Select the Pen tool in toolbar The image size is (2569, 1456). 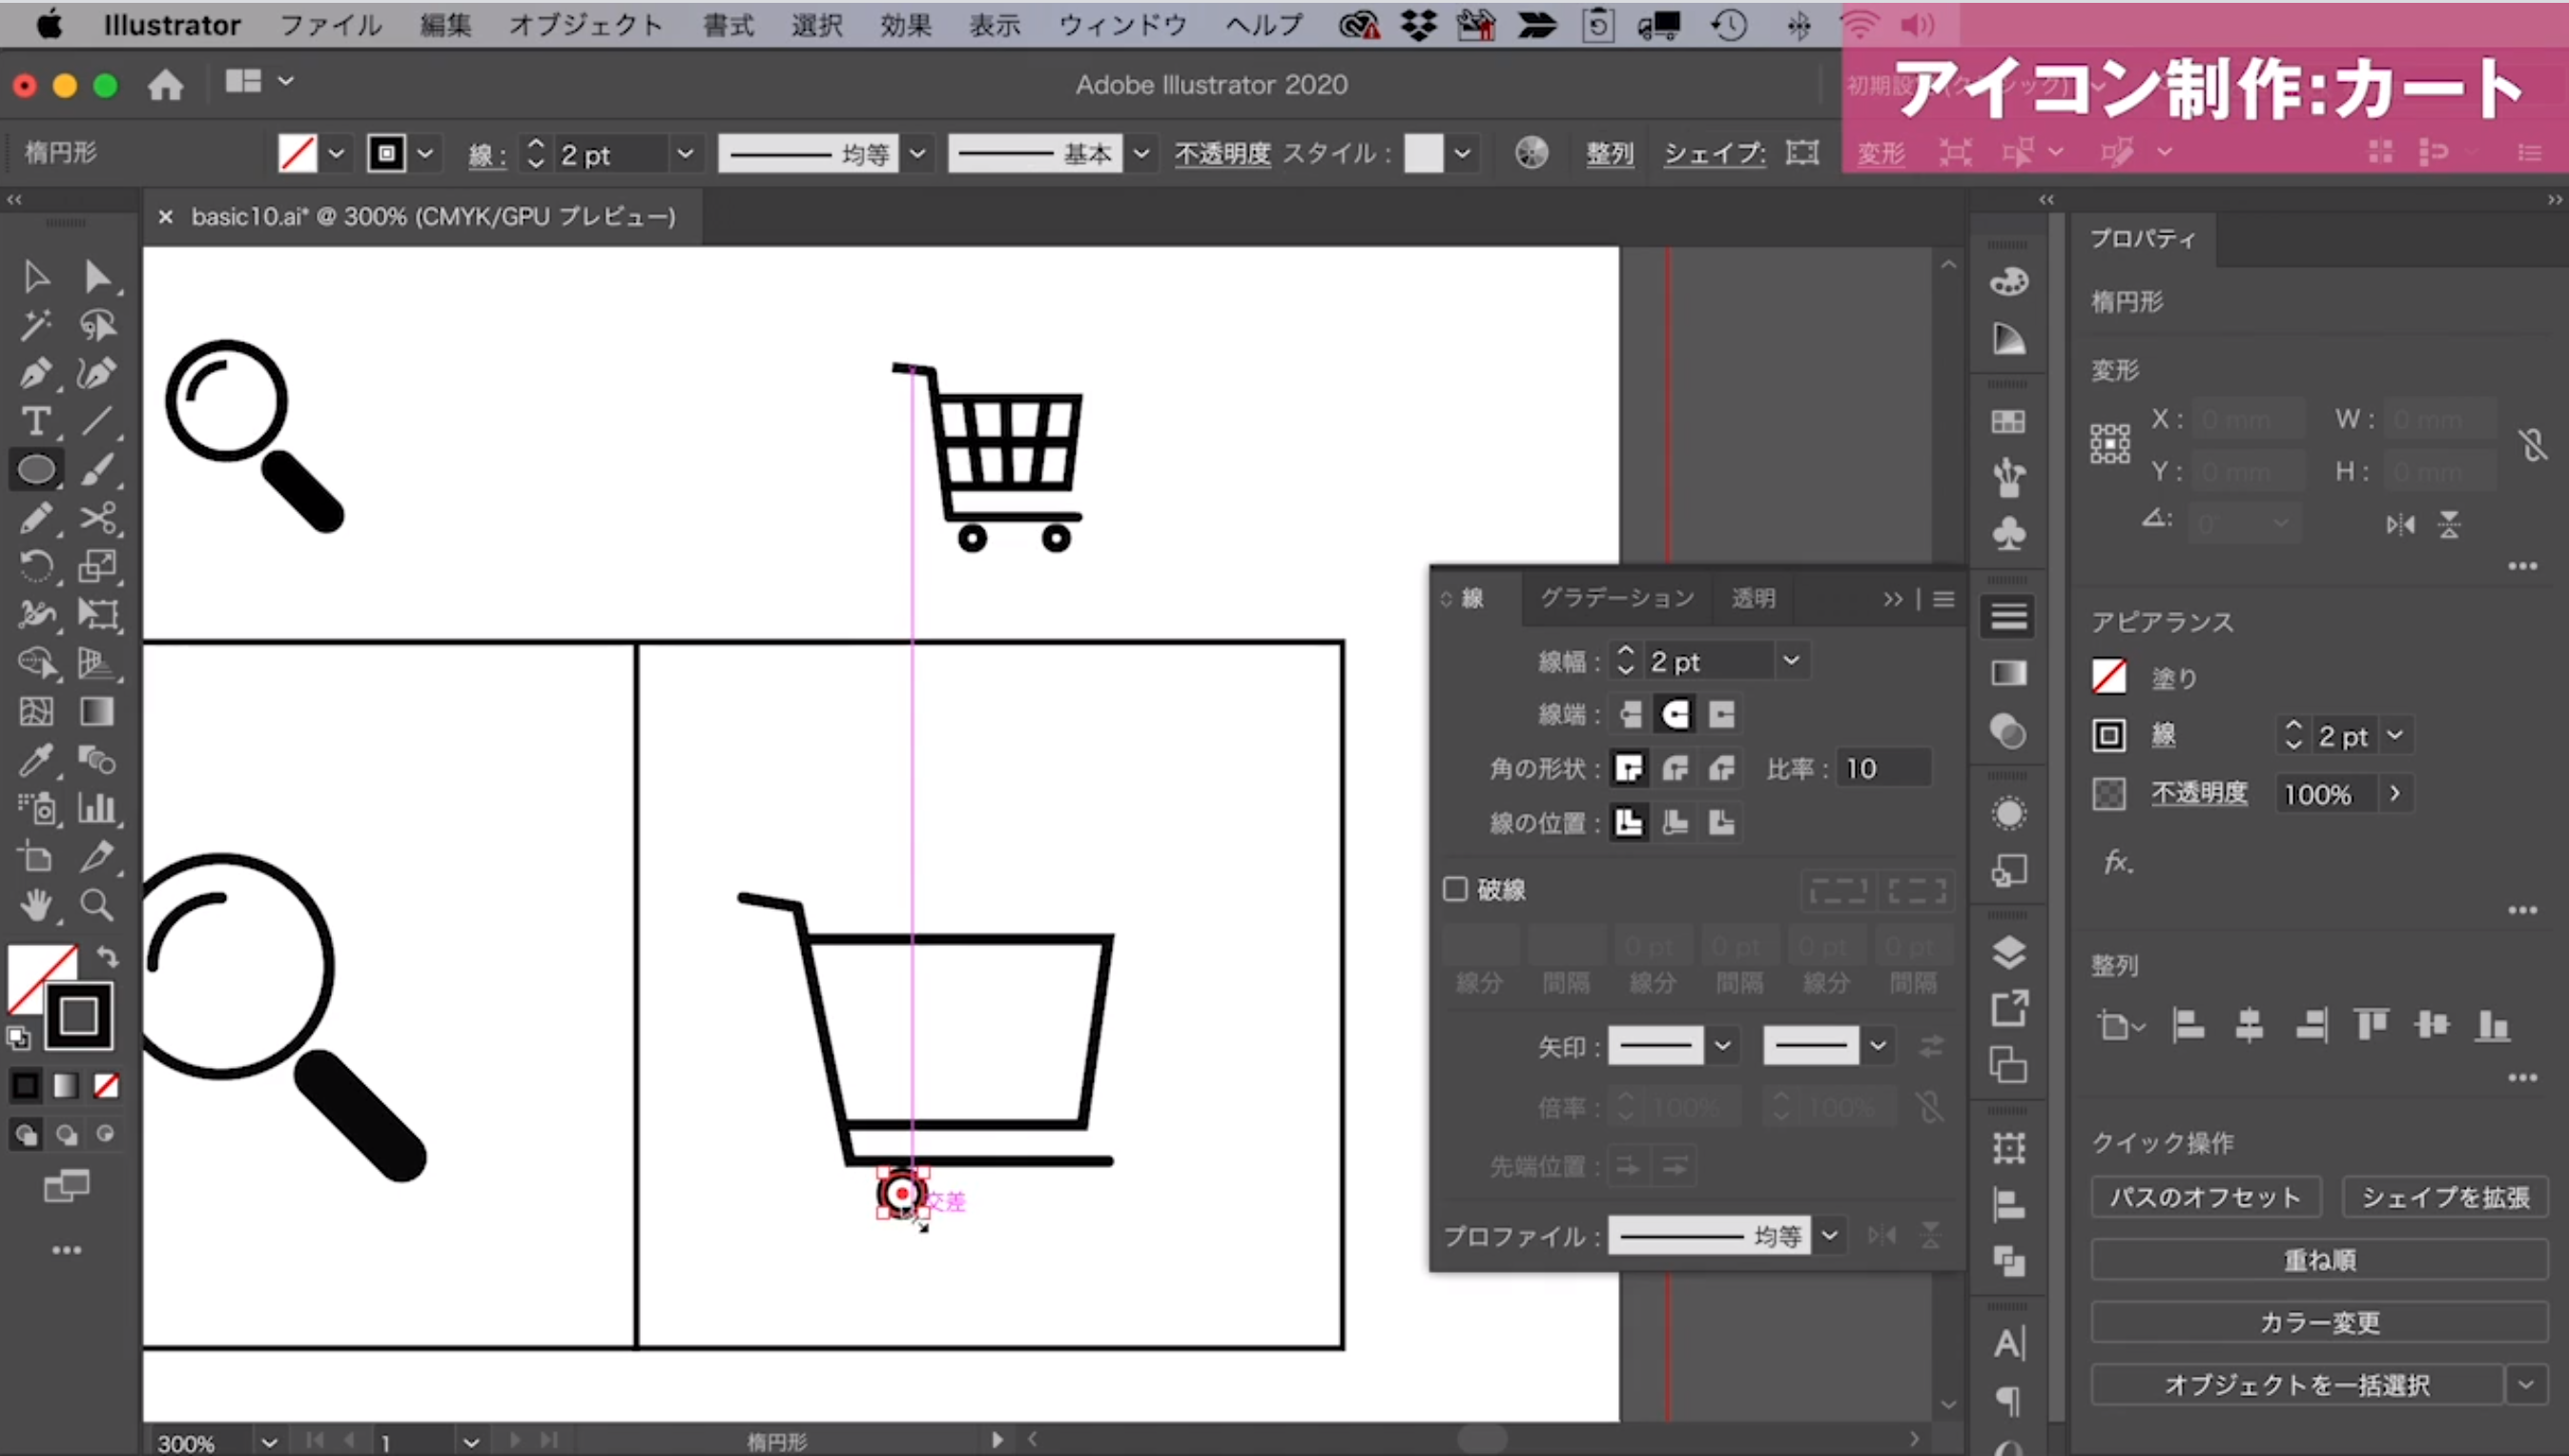(x=36, y=374)
